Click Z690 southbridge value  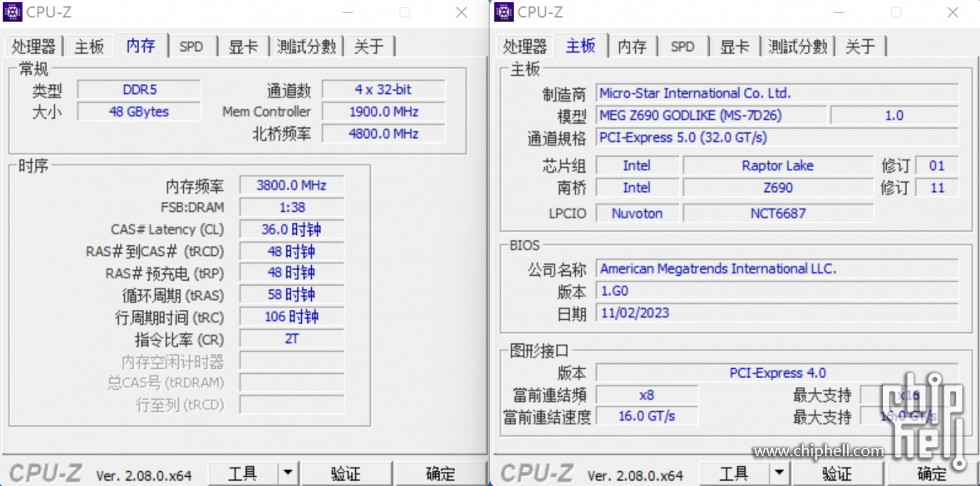click(778, 187)
